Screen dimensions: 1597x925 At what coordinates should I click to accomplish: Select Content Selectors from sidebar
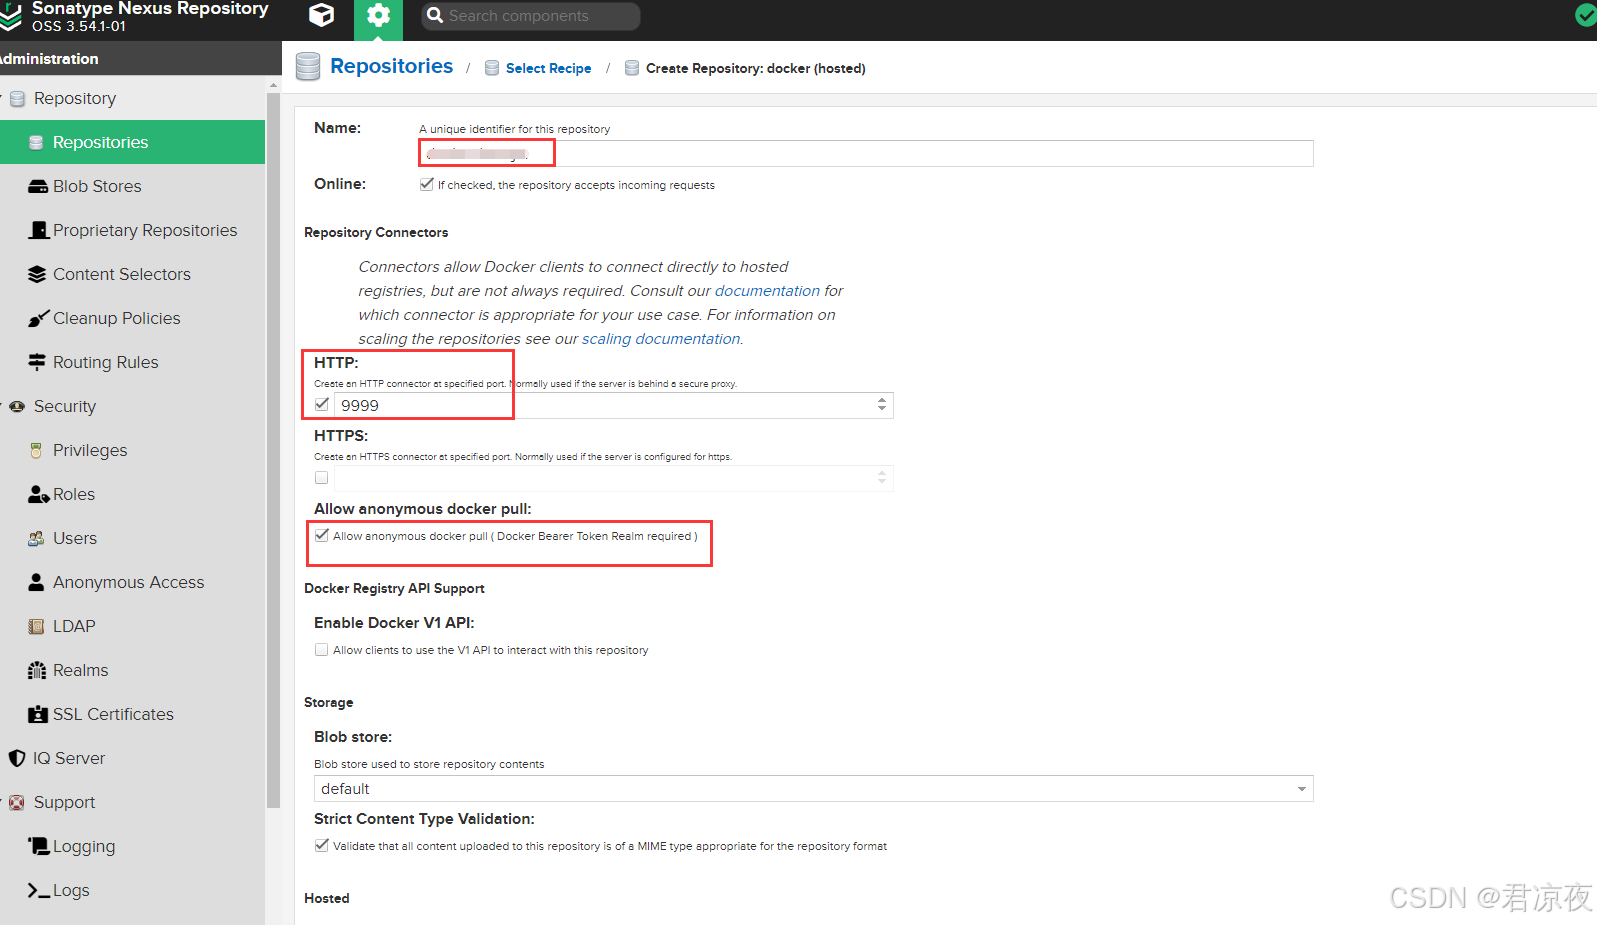click(121, 274)
